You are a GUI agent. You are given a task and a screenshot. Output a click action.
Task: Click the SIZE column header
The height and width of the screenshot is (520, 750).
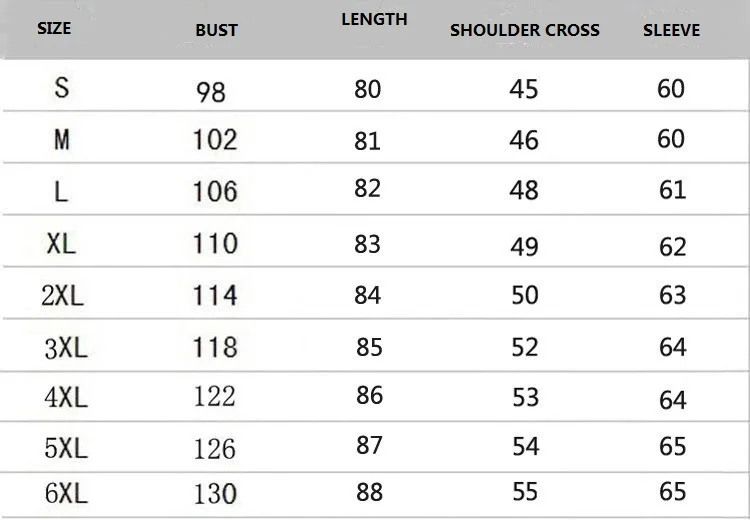[x=54, y=28]
